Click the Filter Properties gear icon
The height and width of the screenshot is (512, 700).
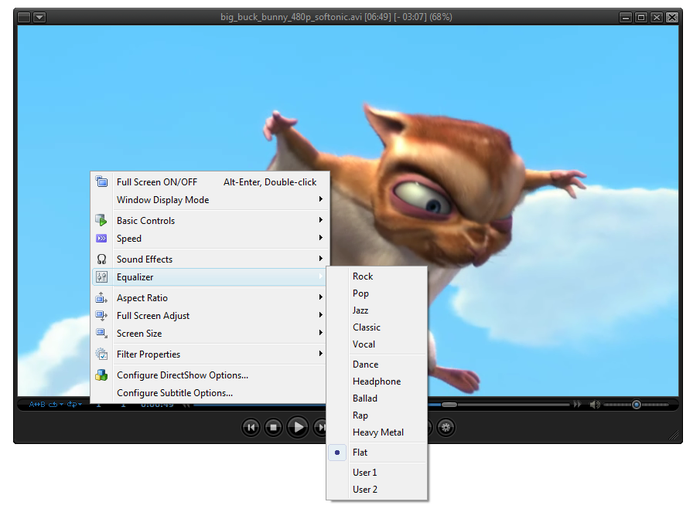point(102,354)
